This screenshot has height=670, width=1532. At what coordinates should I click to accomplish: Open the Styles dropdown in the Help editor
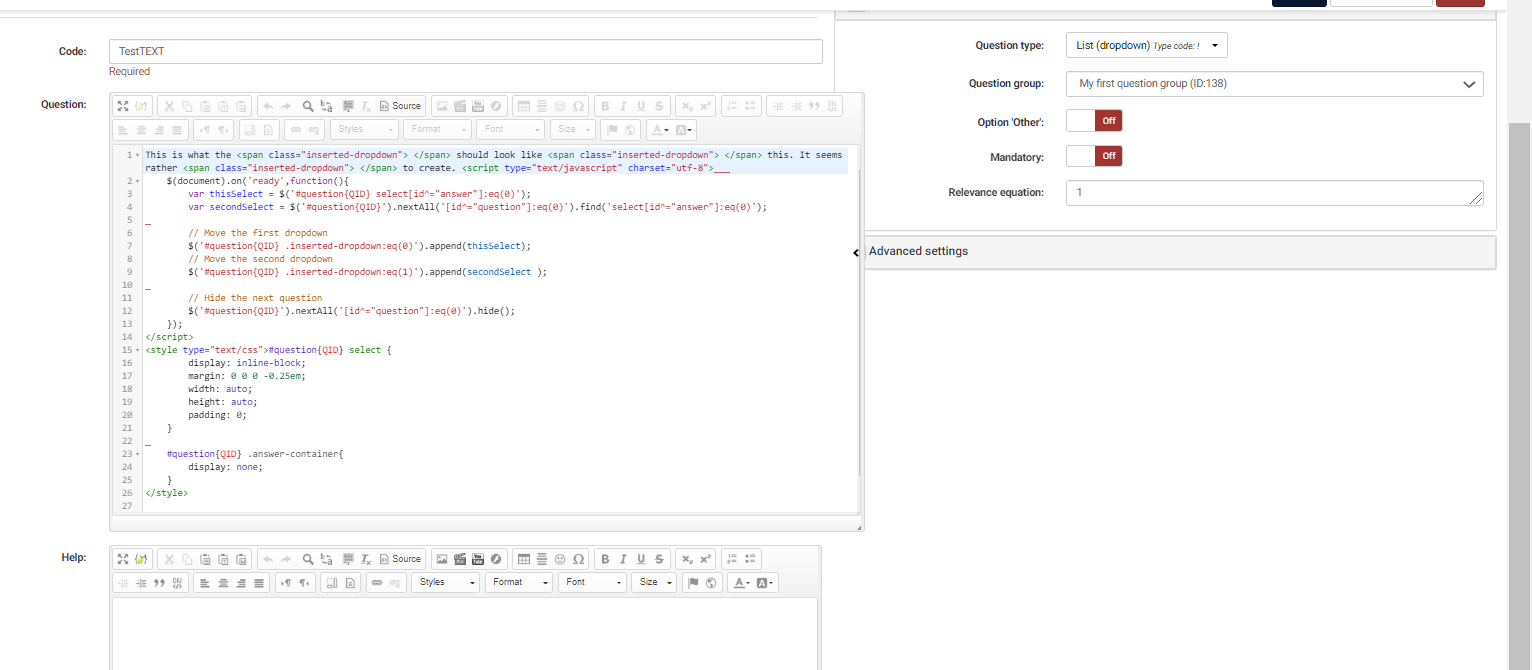pos(445,582)
